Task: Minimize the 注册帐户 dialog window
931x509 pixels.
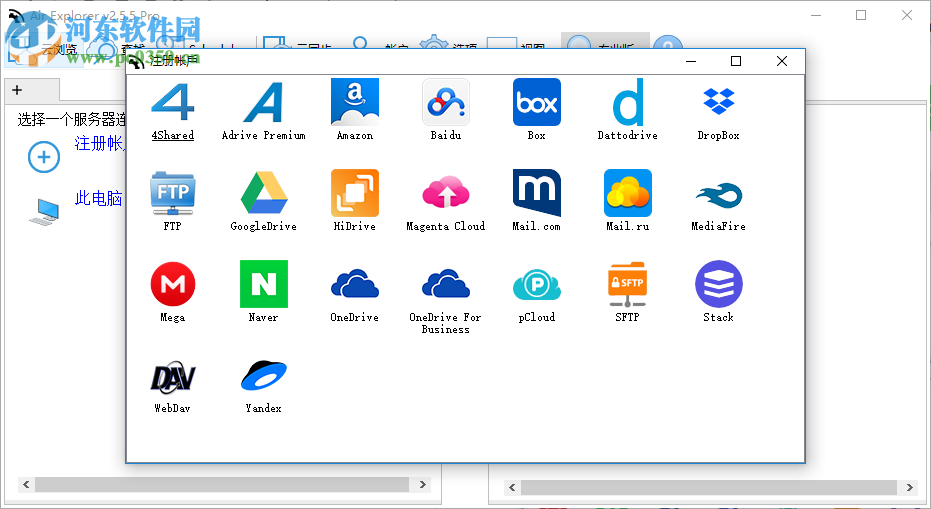Action: point(691,61)
